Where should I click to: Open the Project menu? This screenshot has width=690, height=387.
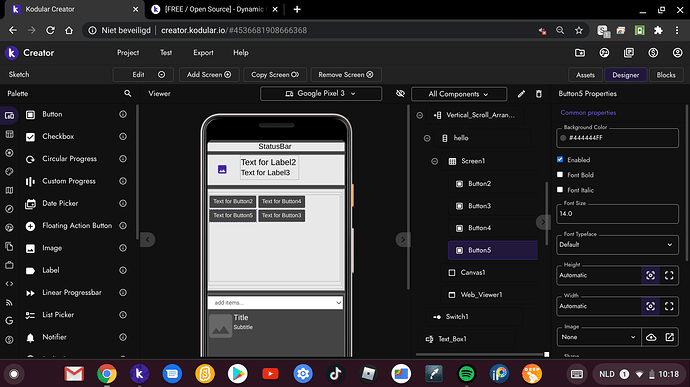(128, 53)
